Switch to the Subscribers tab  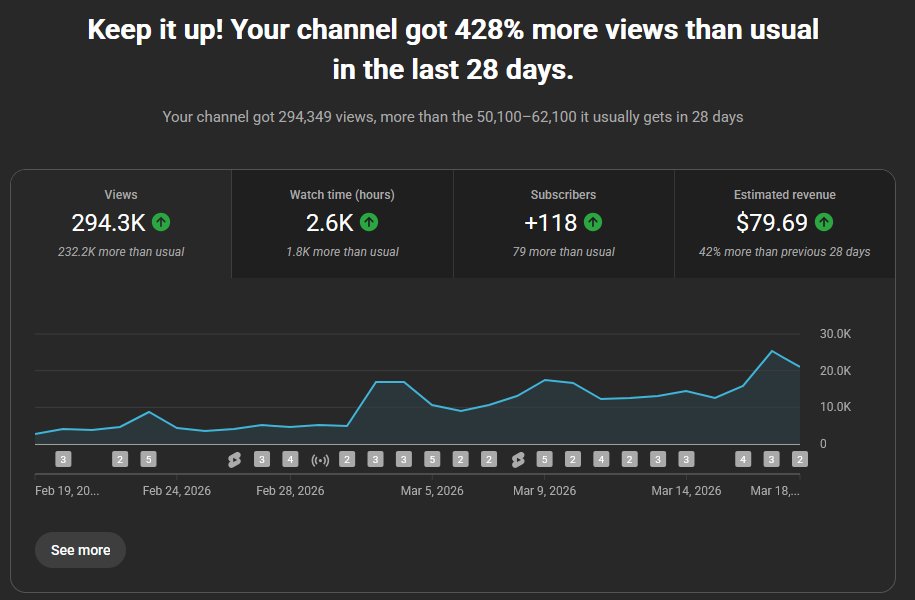(563, 224)
